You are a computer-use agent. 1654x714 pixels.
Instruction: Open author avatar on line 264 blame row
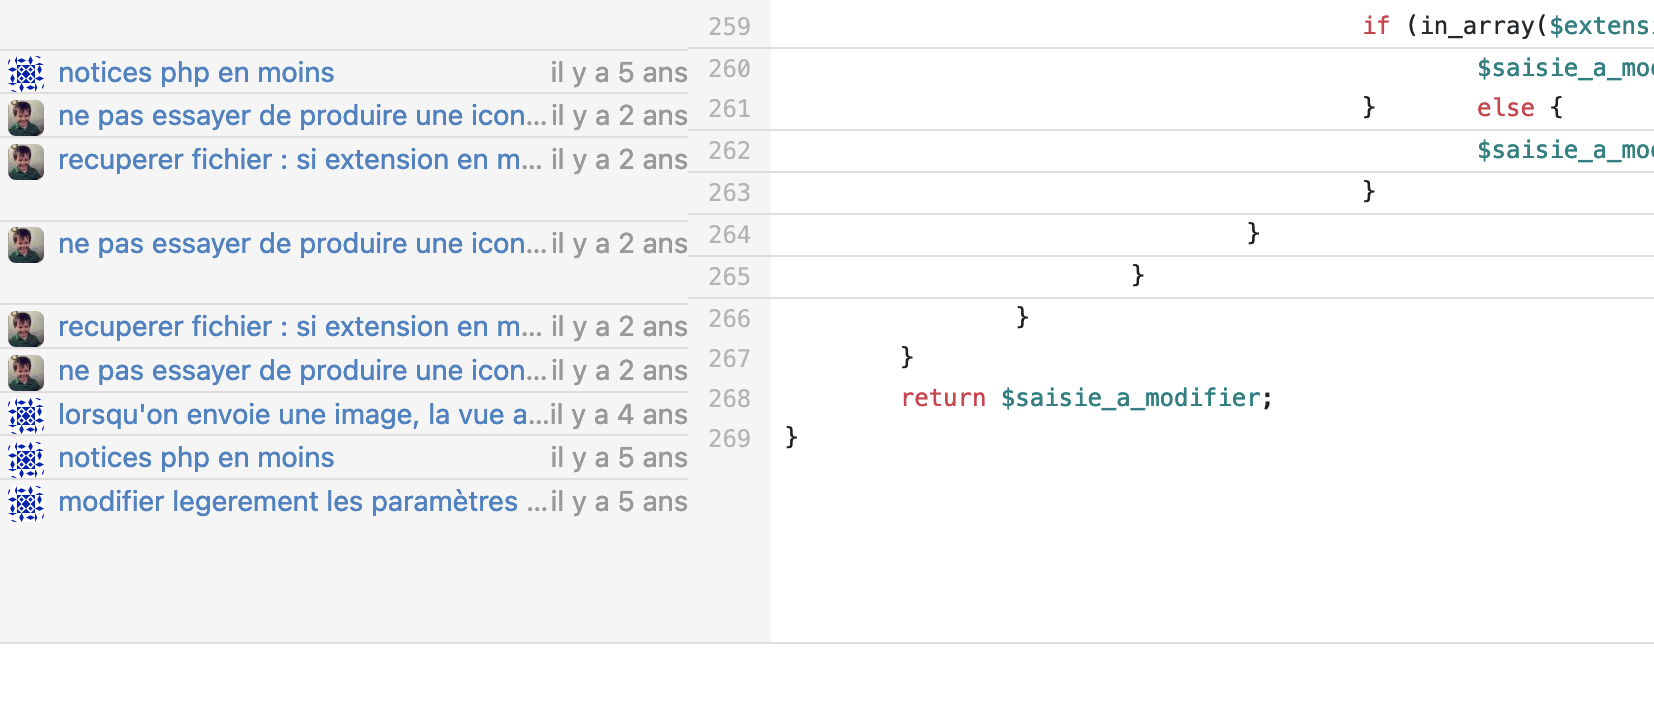pos(26,245)
